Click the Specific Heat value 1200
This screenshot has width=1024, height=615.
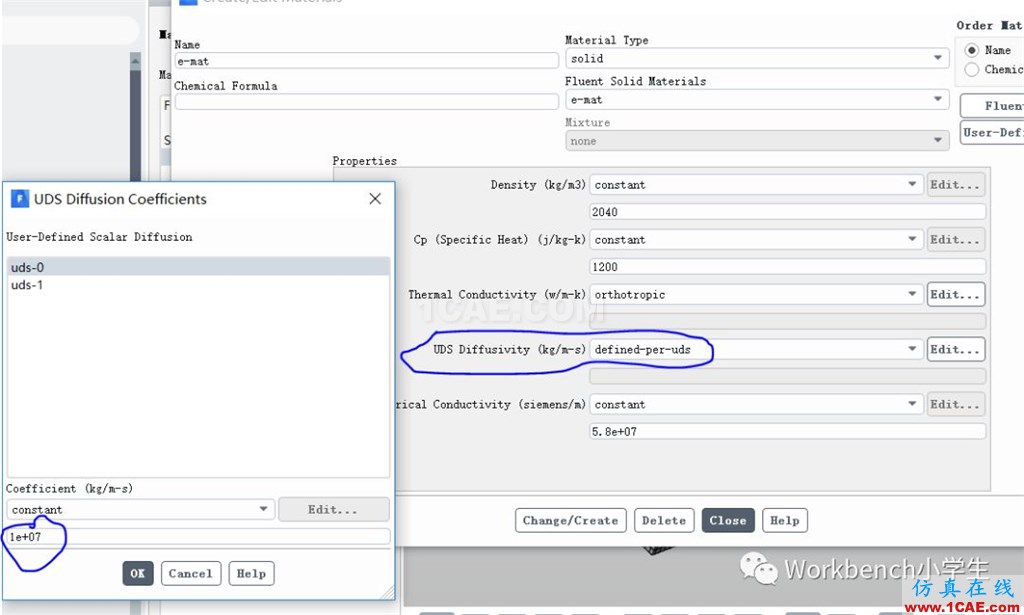point(788,266)
